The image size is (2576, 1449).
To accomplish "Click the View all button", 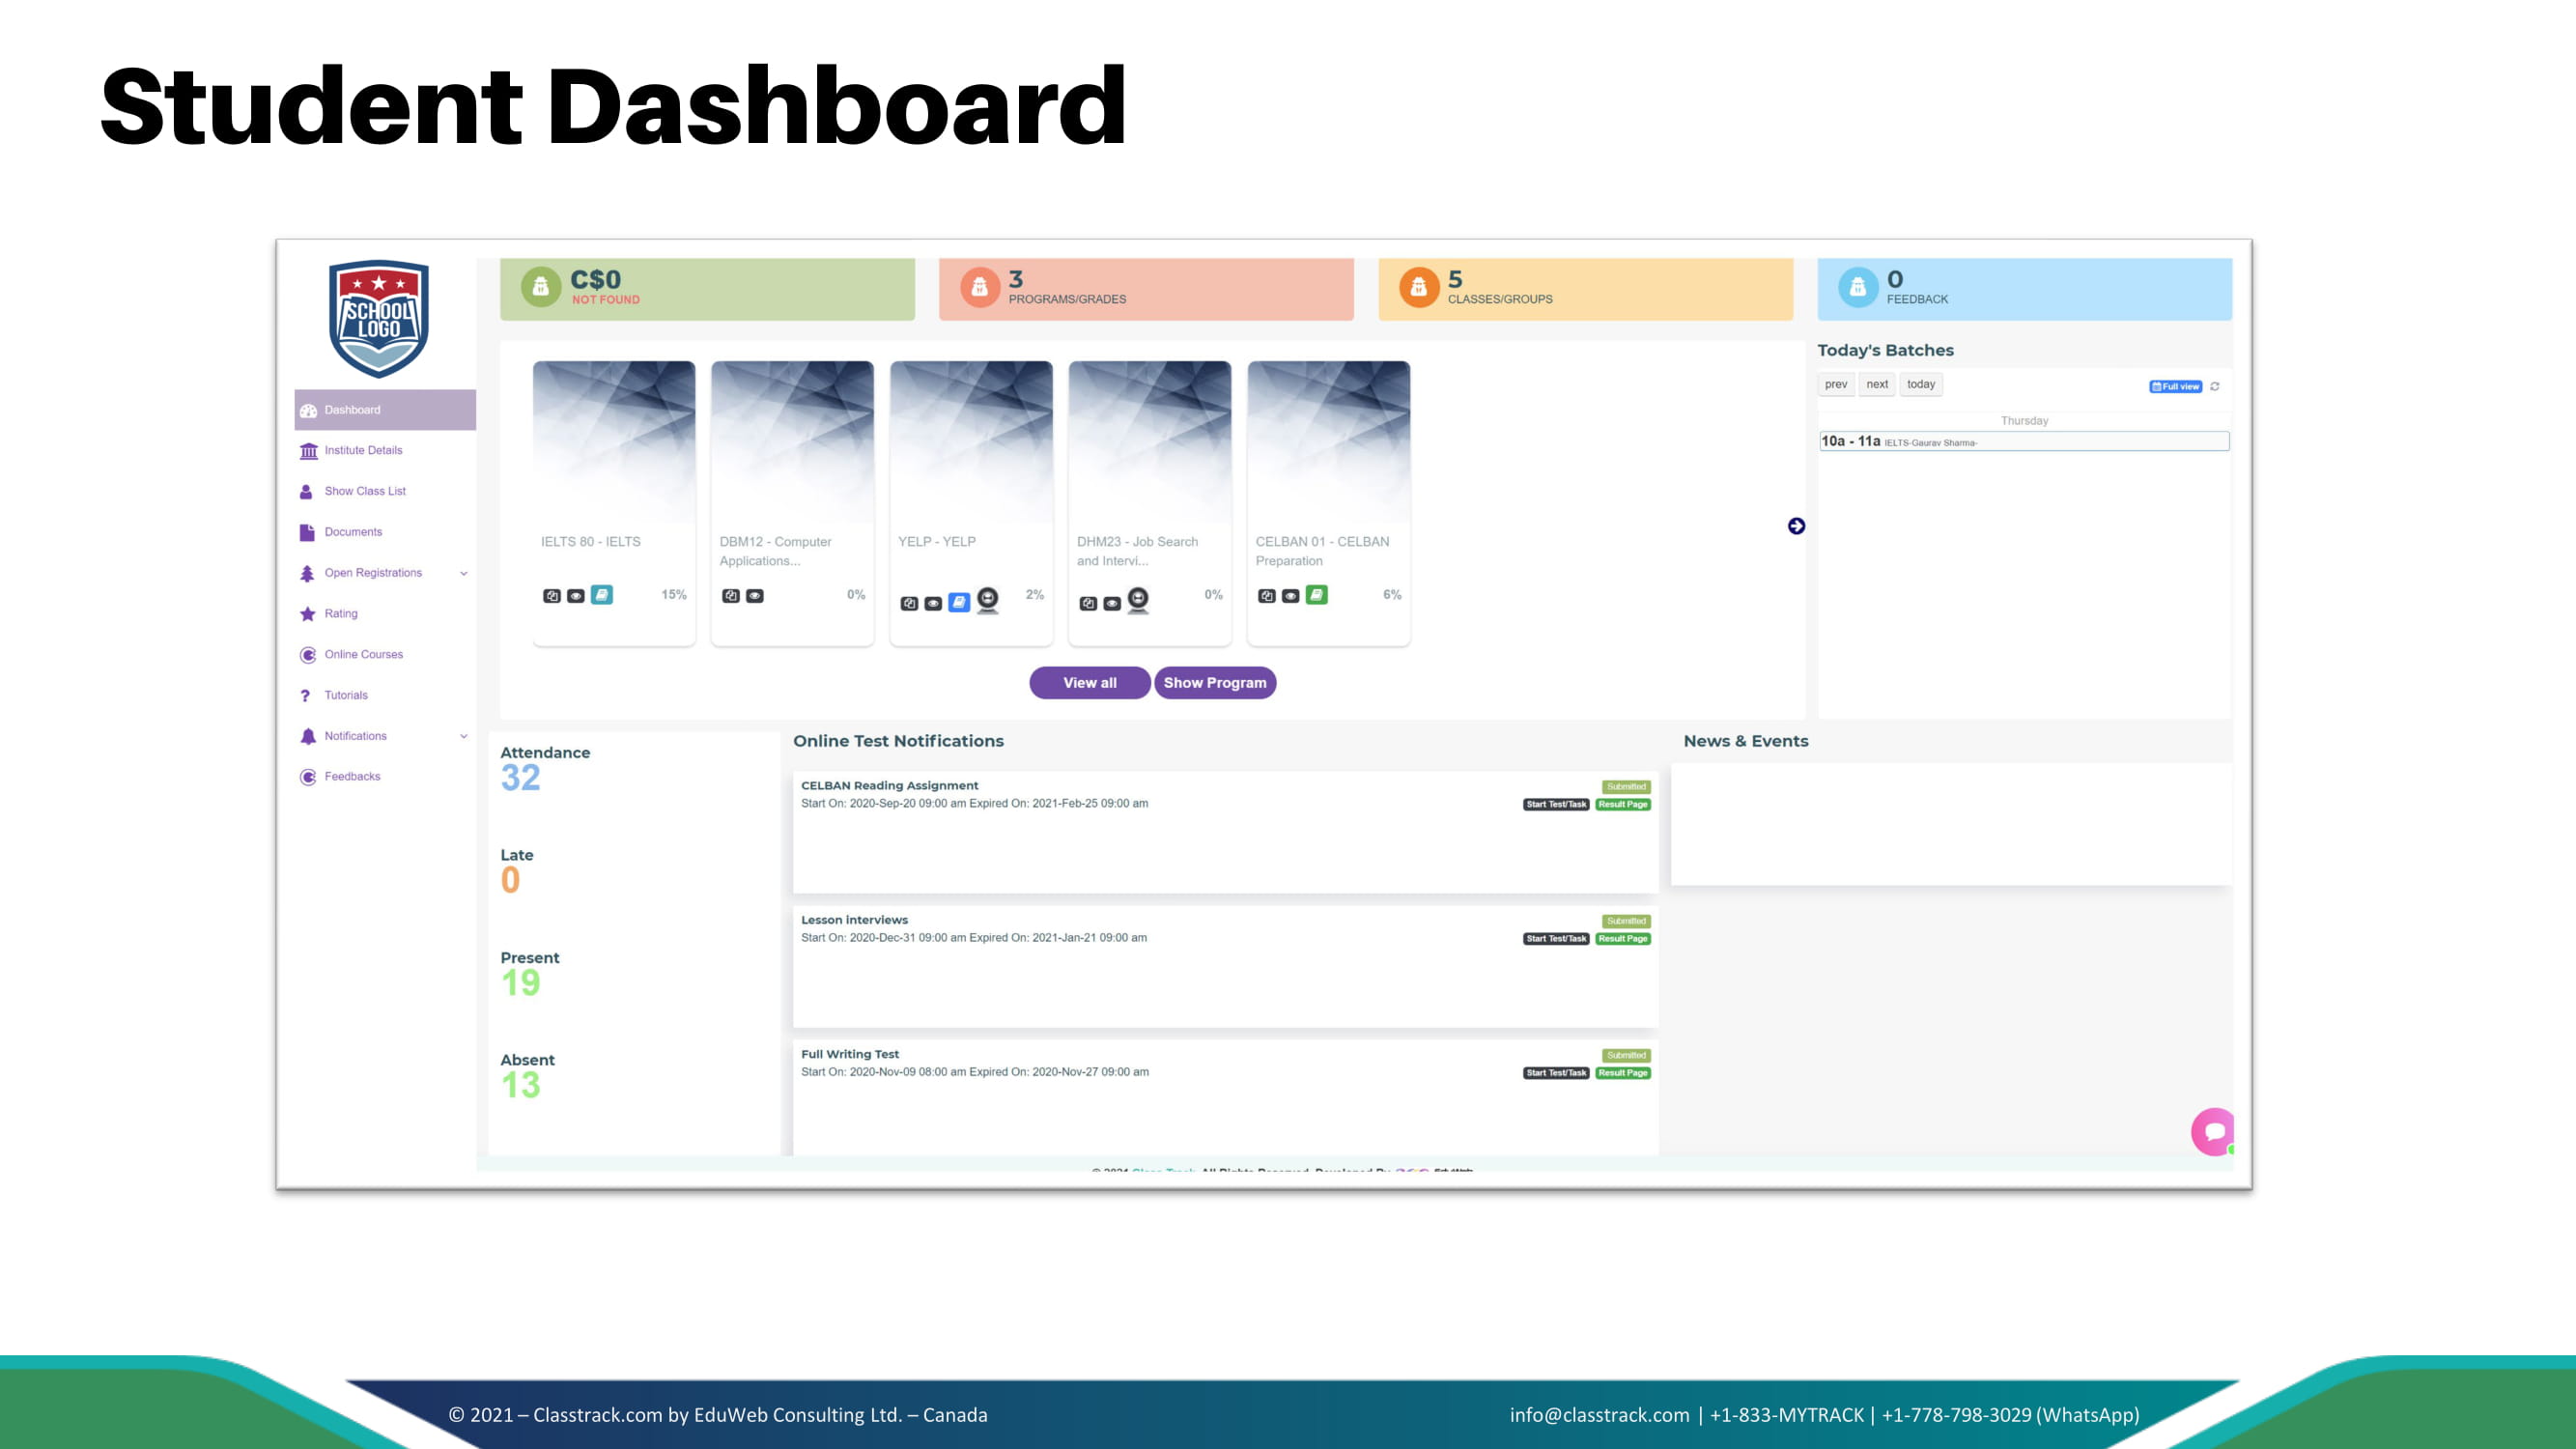I will 1089,683.
